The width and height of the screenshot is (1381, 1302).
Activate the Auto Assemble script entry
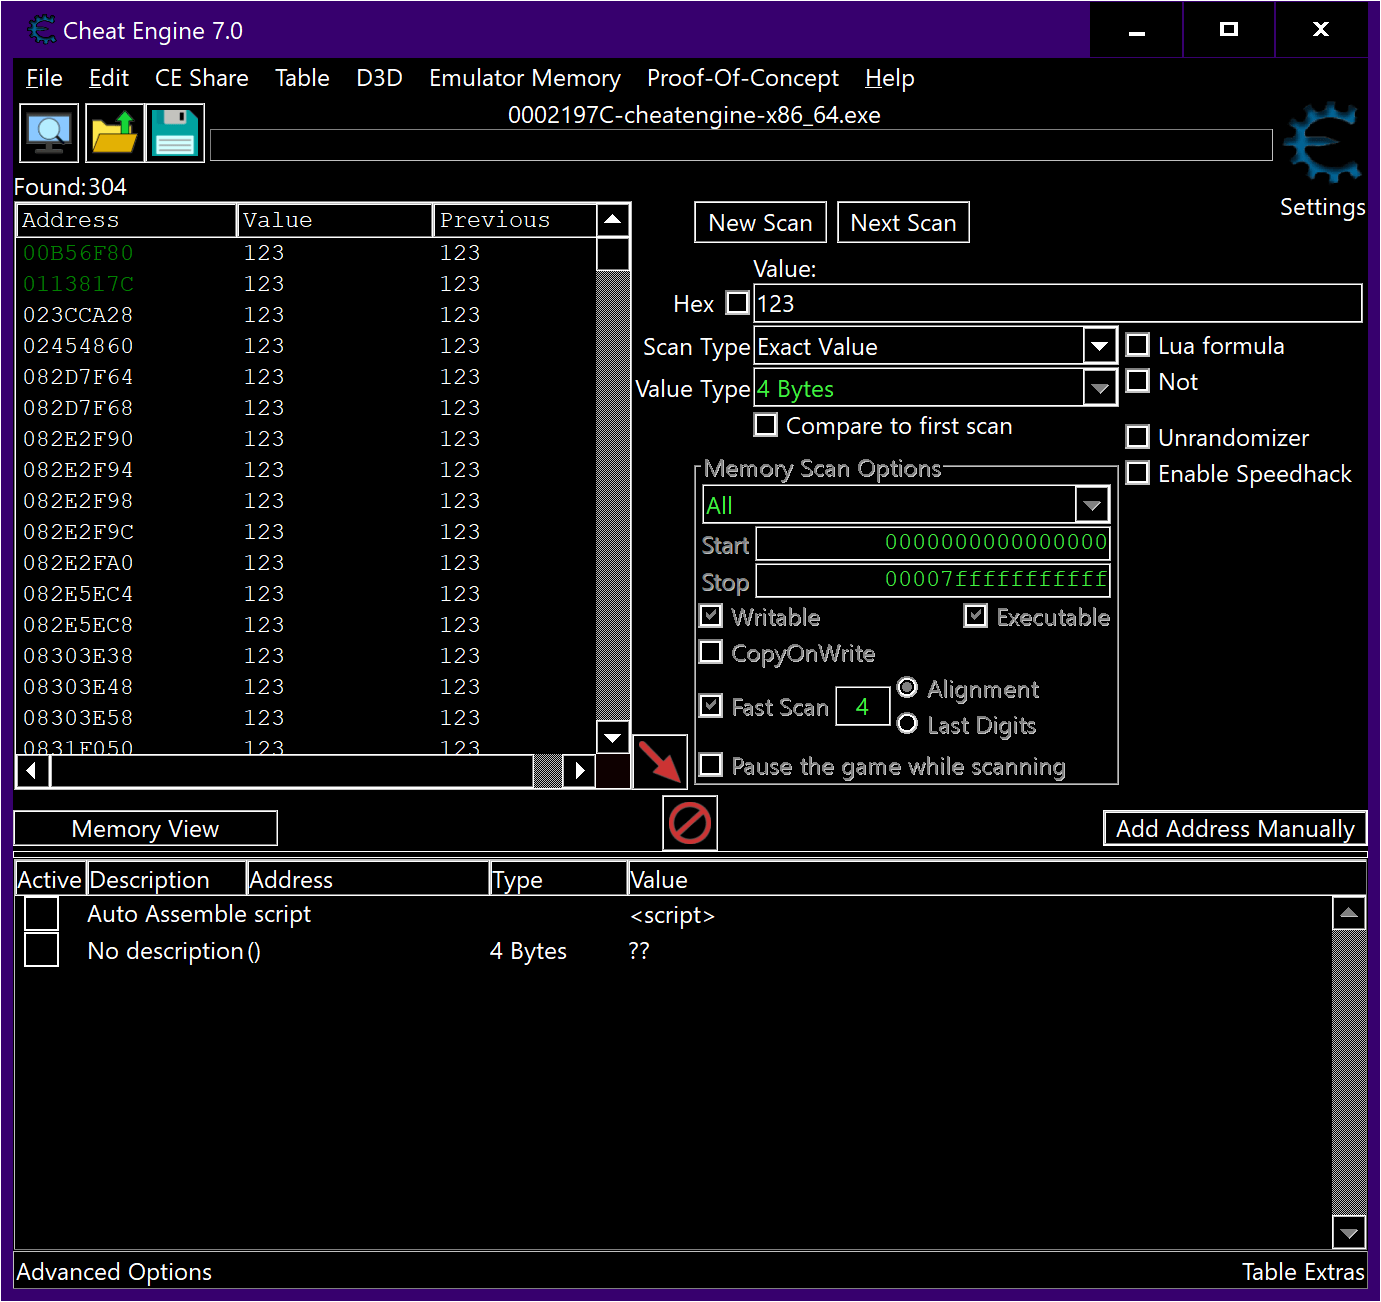click(x=42, y=913)
